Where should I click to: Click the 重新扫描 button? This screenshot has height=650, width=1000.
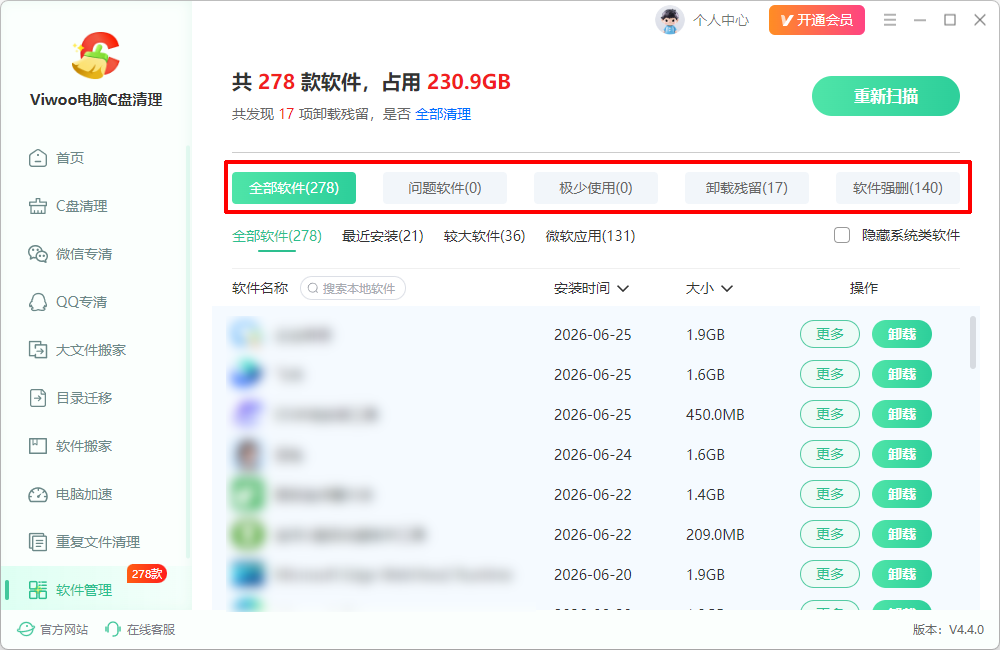click(885, 96)
